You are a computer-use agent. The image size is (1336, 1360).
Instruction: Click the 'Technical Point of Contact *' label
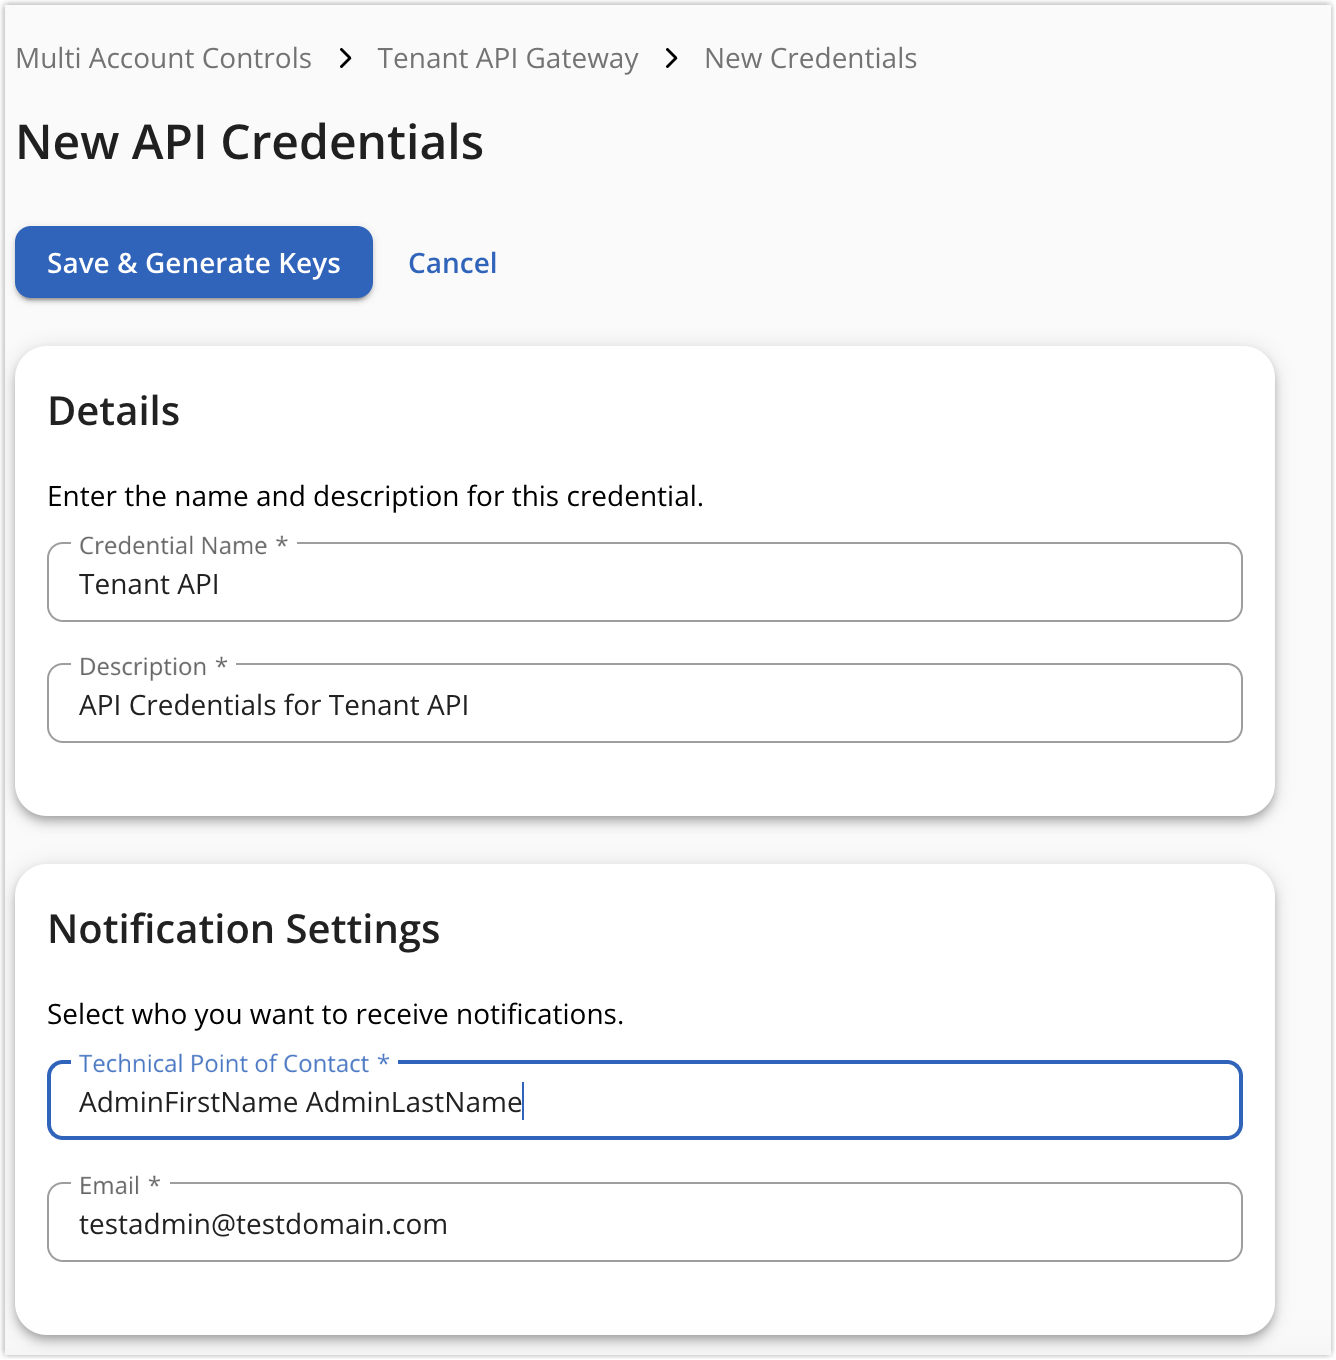click(234, 1064)
